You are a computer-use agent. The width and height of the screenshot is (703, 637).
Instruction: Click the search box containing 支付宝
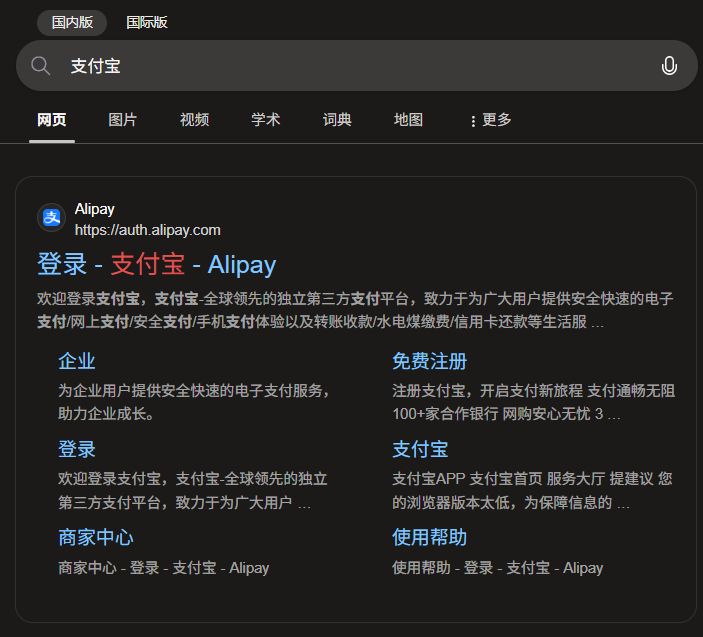(356, 66)
